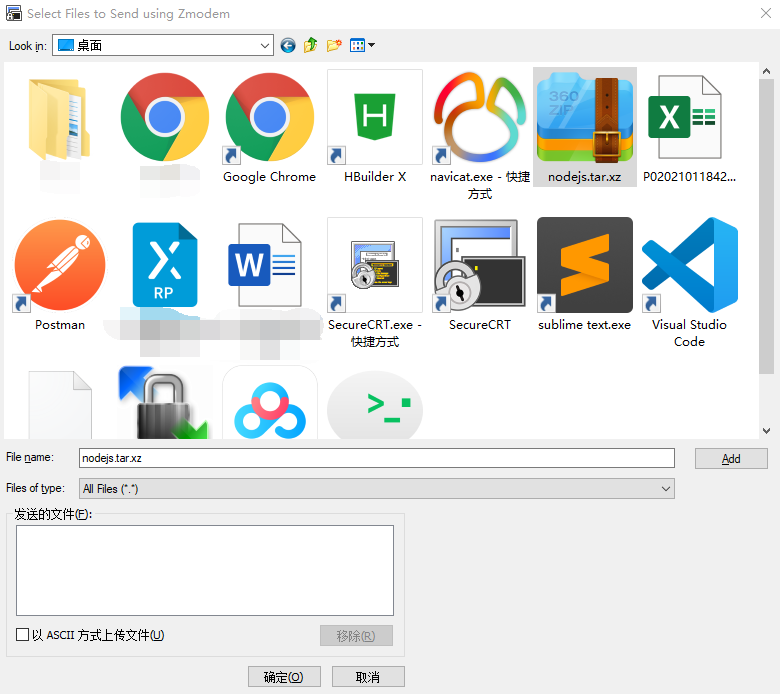Click the Back navigation arrow icon
Viewport: 784px width, 696px height.
(288, 46)
